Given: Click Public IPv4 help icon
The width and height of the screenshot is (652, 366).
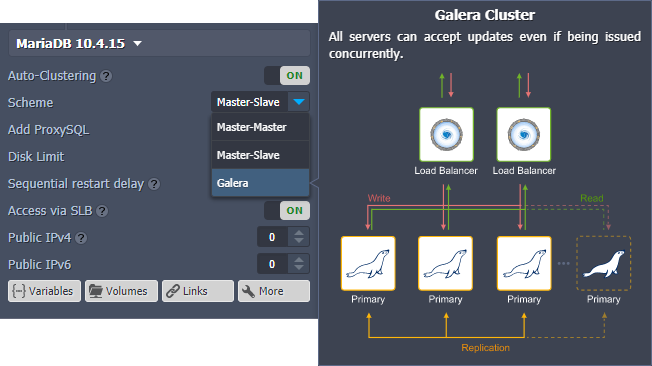Looking at the screenshot, I should [82, 238].
